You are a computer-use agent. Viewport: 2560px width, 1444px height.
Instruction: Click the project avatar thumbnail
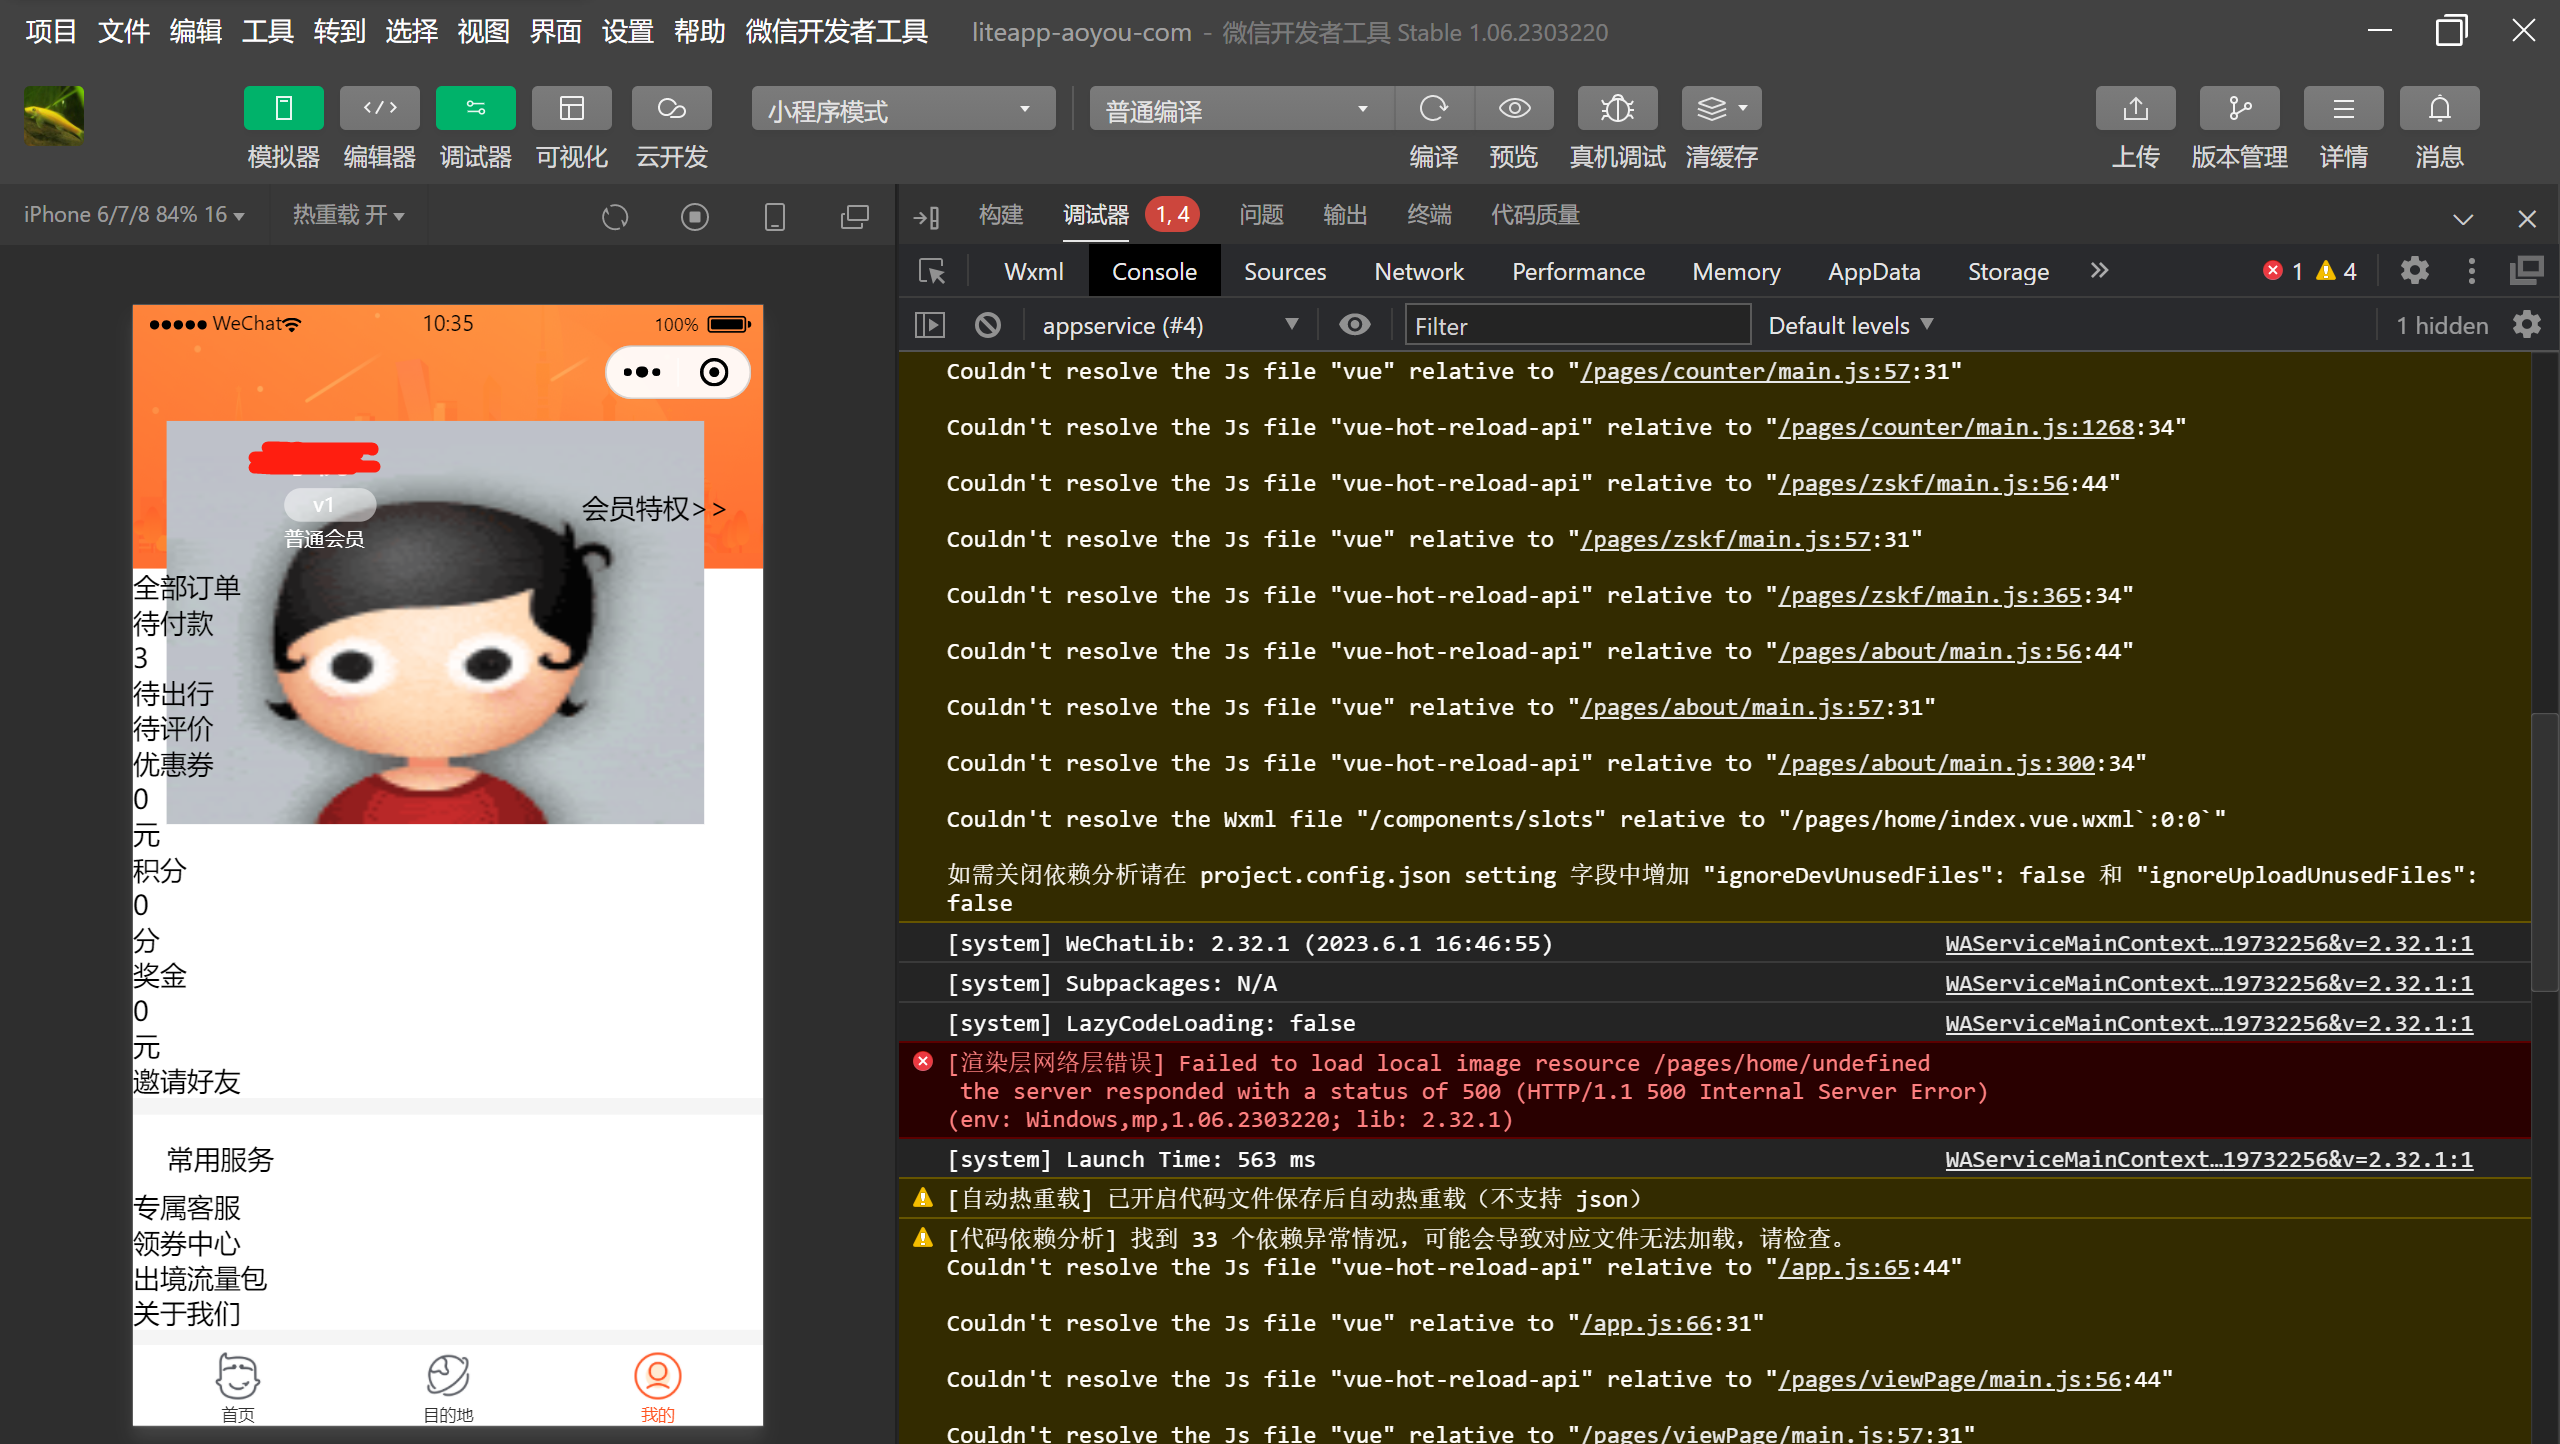pyautogui.click(x=54, y=115)
